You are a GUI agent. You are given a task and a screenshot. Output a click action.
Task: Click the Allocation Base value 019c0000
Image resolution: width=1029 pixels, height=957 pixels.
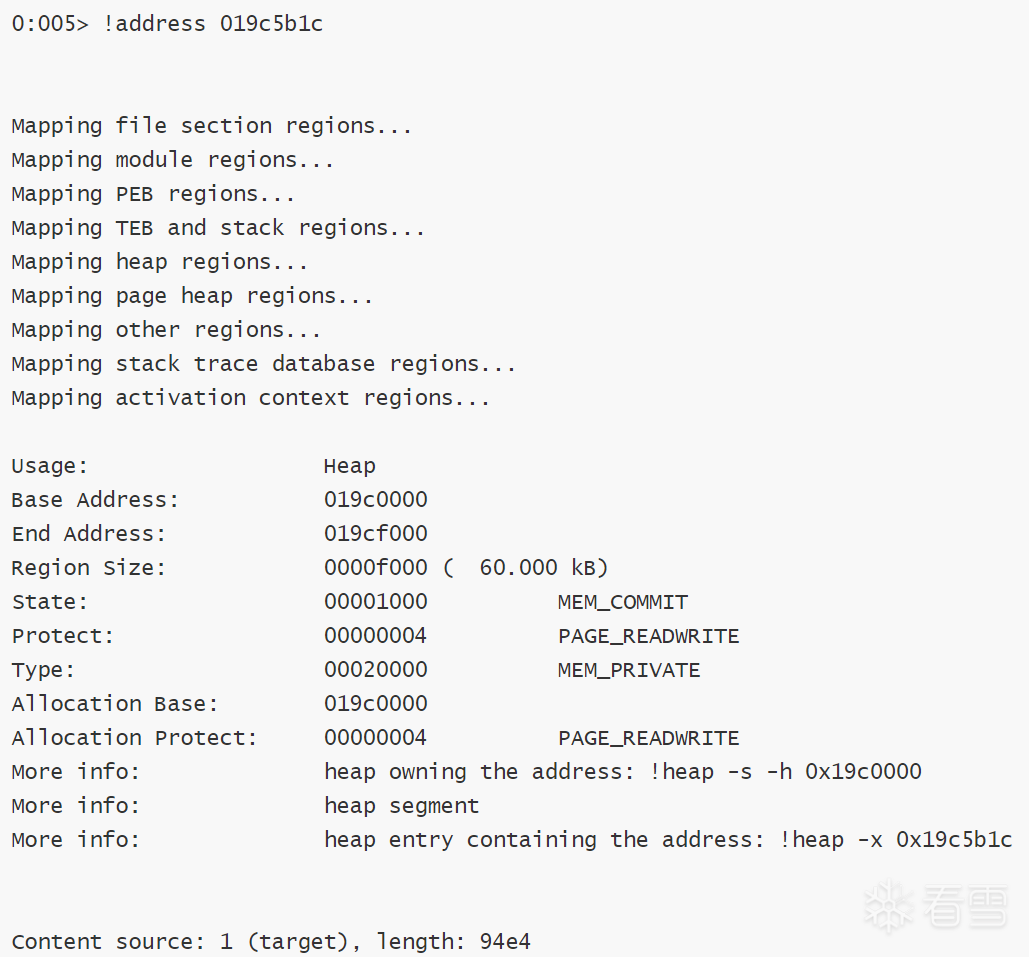pos(375,704)
